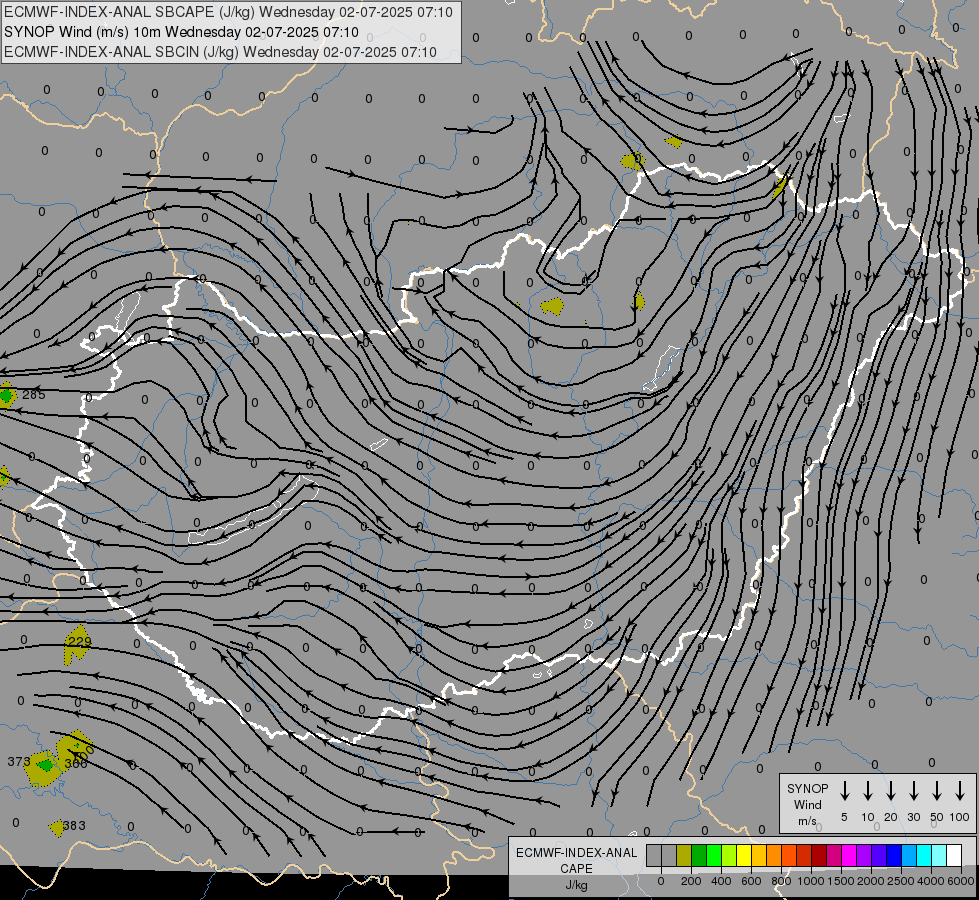Click the CAPE value label 229

pos(79,641)
